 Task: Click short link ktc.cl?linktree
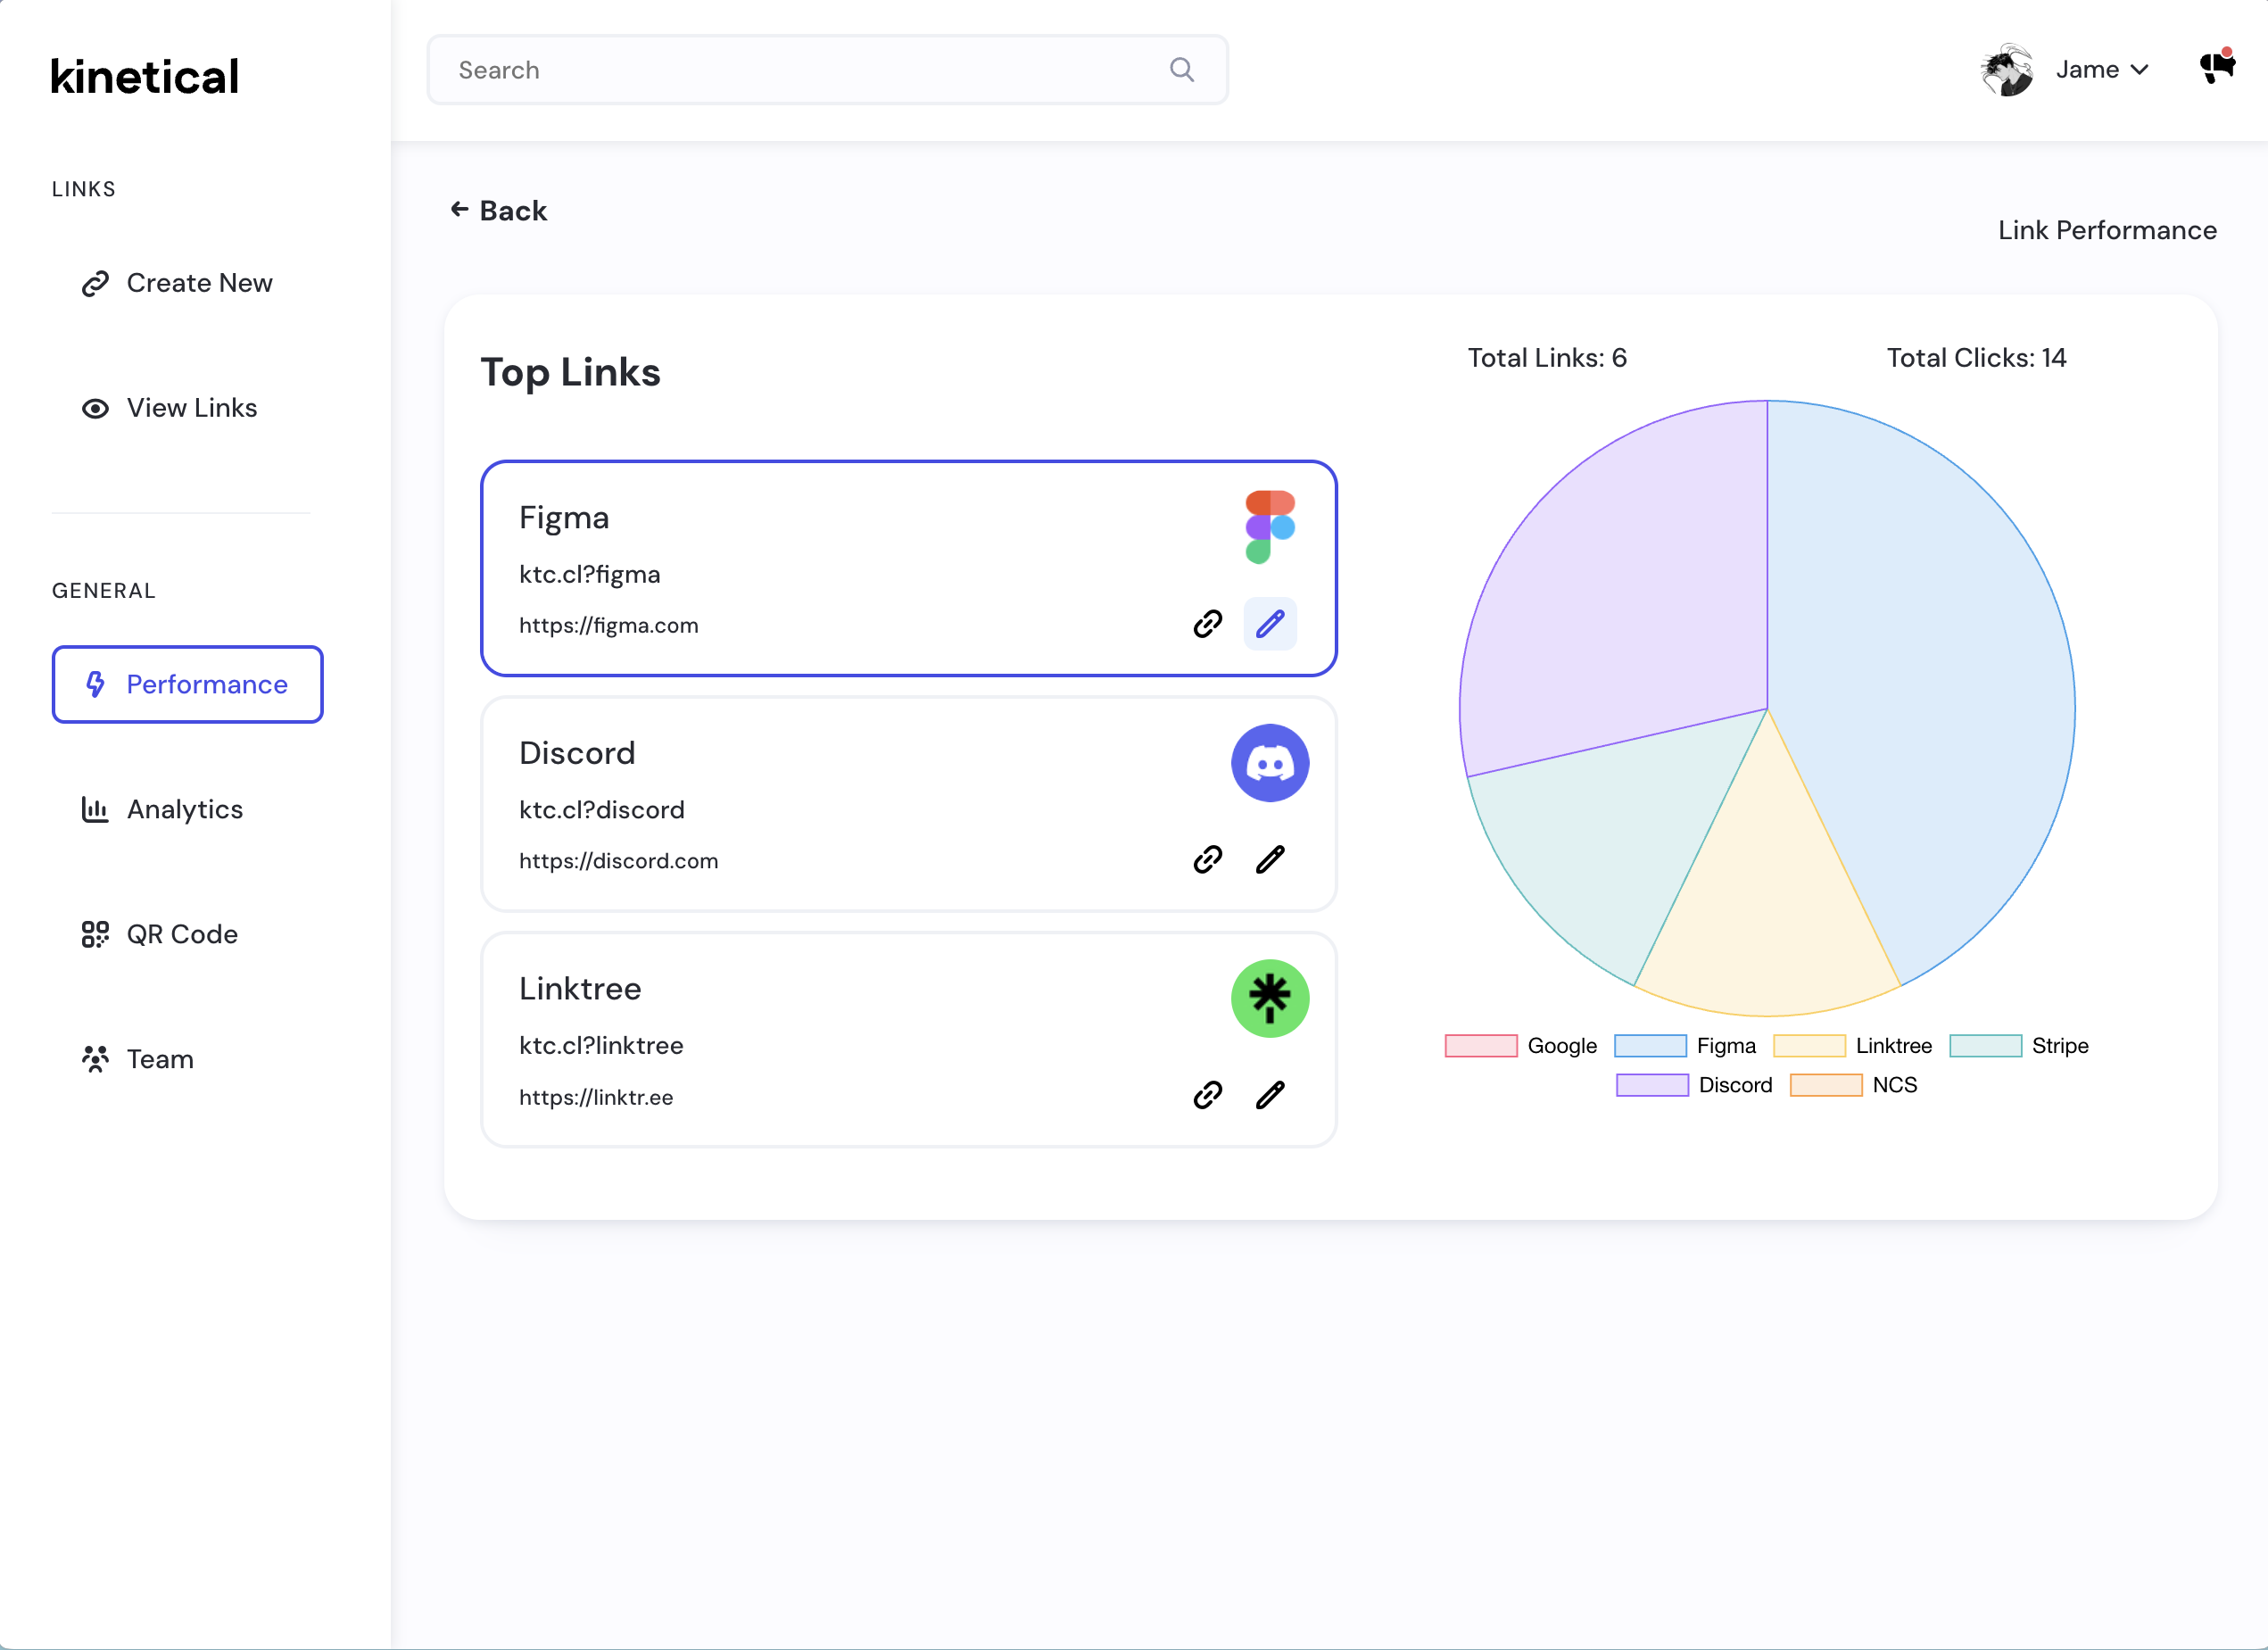click(x=601, y=1045)
